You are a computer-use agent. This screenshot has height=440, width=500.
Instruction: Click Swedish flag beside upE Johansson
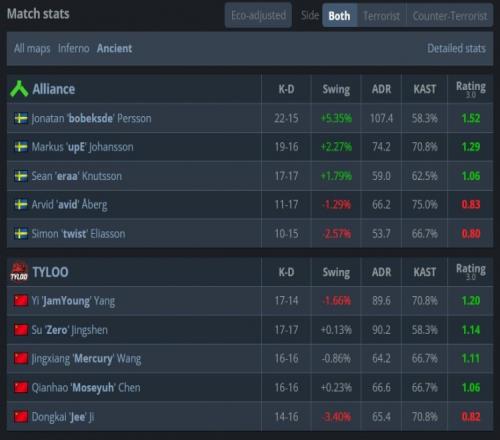21,147
